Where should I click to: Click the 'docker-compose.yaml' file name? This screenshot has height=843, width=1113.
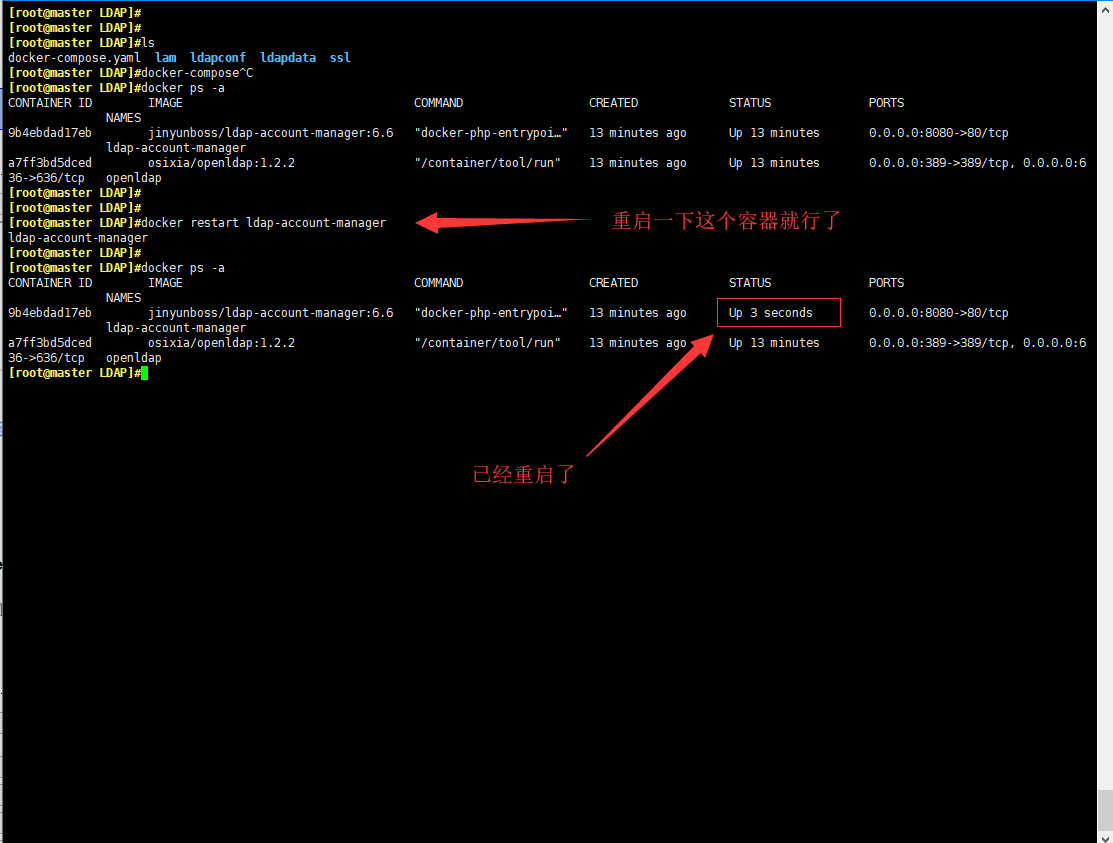click(x=75, y=57)
